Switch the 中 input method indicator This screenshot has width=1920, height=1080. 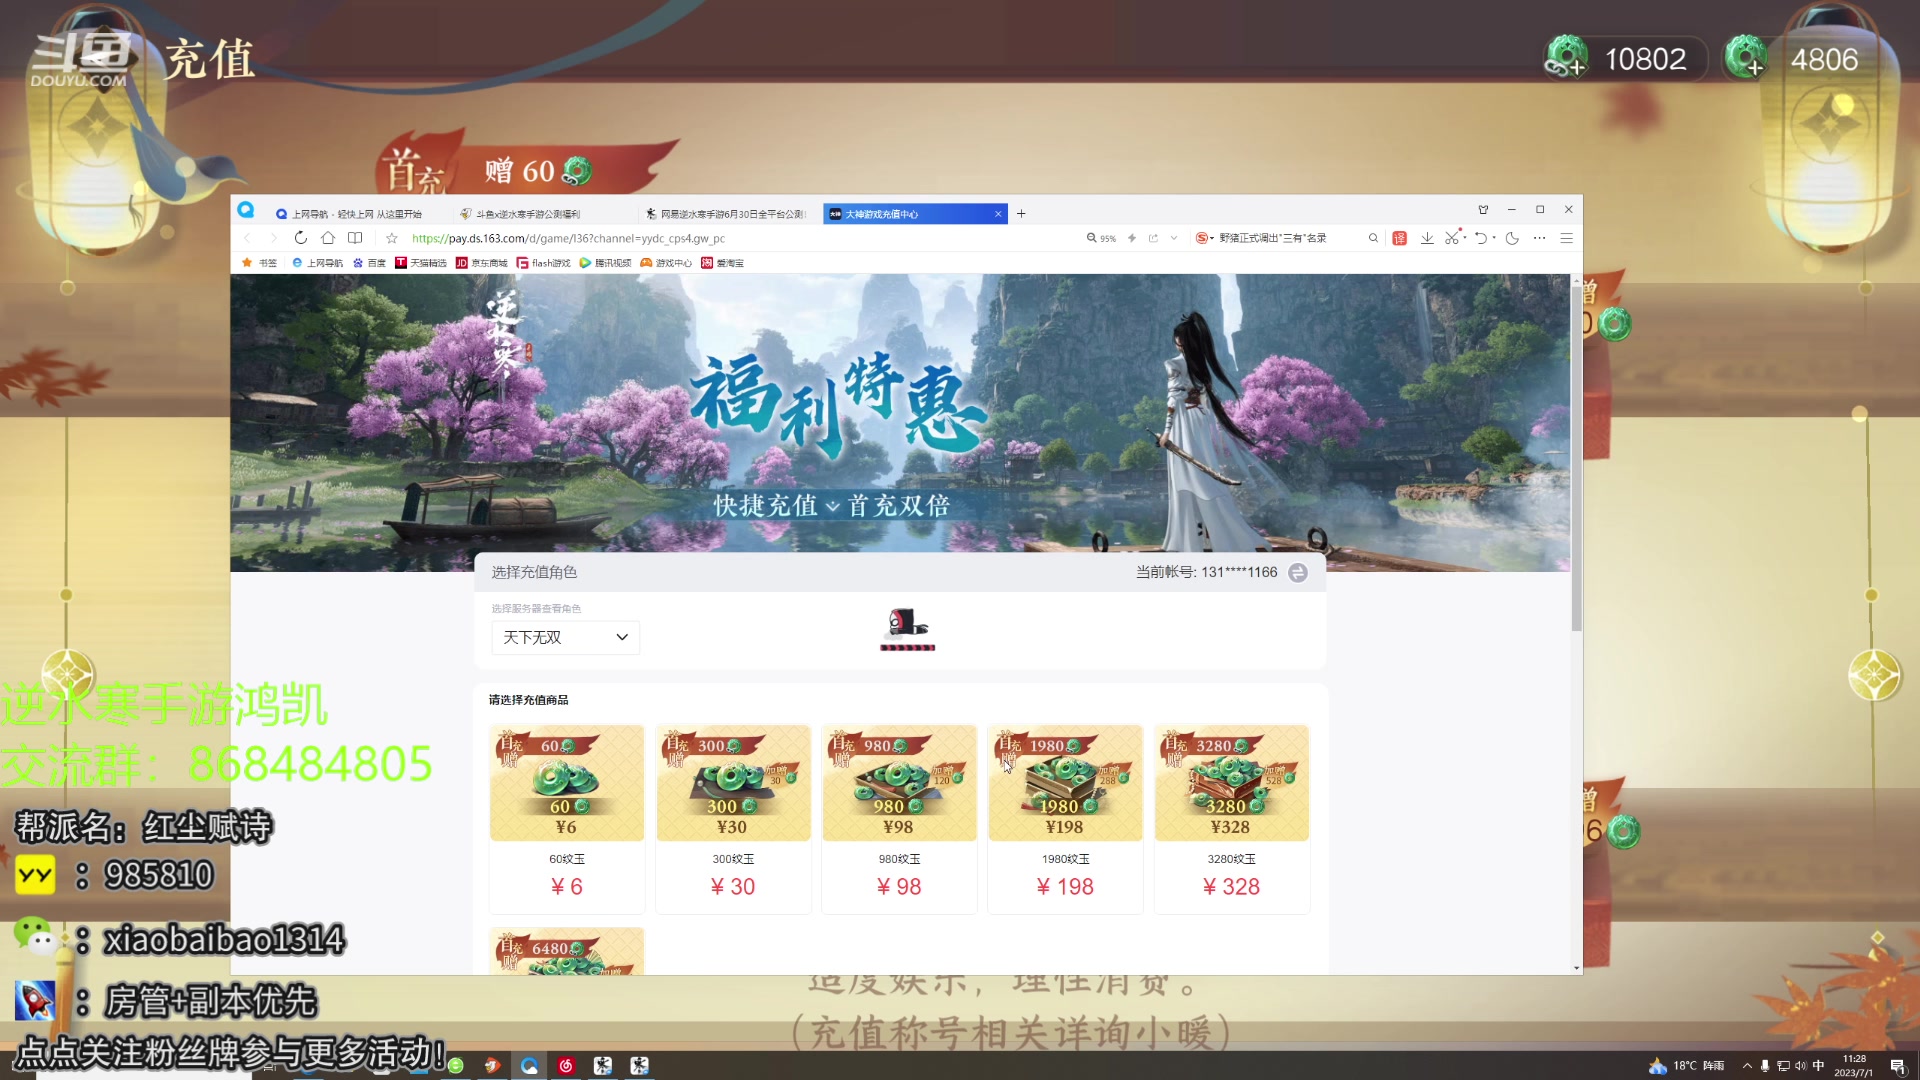click(1818, 1066)
